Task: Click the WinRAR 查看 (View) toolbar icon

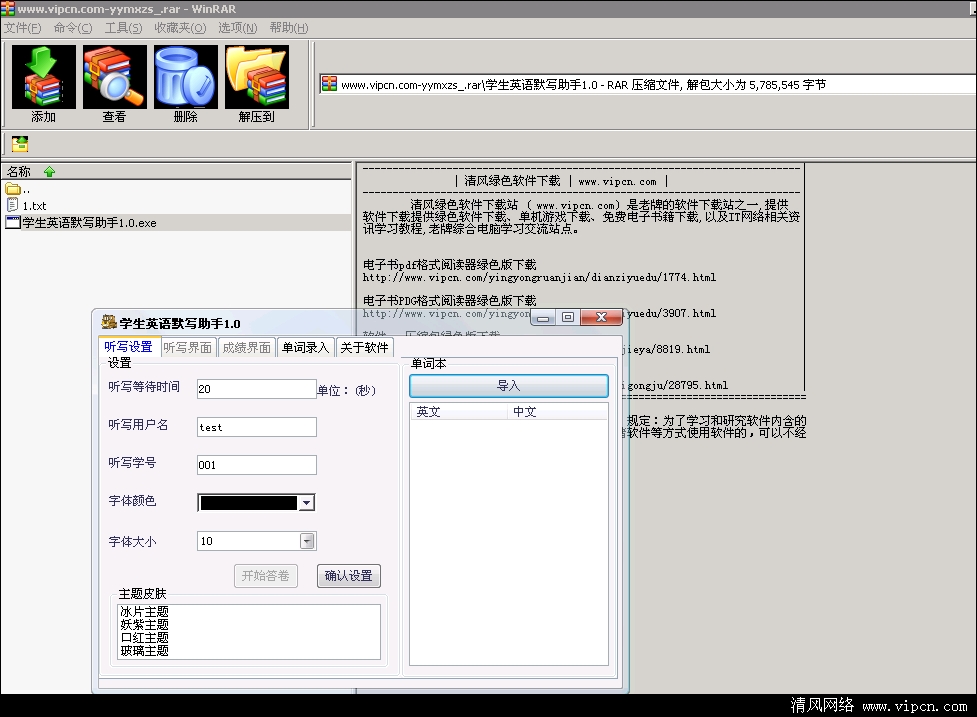Action: point(115,84)
